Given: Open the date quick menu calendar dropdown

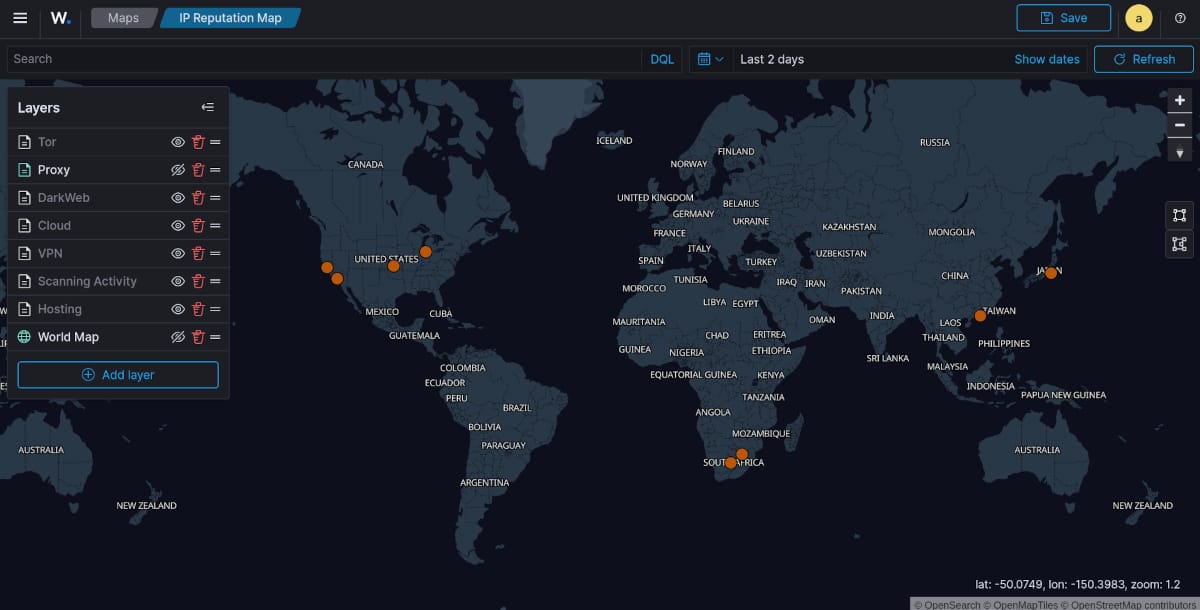Looking at the screenshot, I should pyautogui.click(x=710, y=59).
